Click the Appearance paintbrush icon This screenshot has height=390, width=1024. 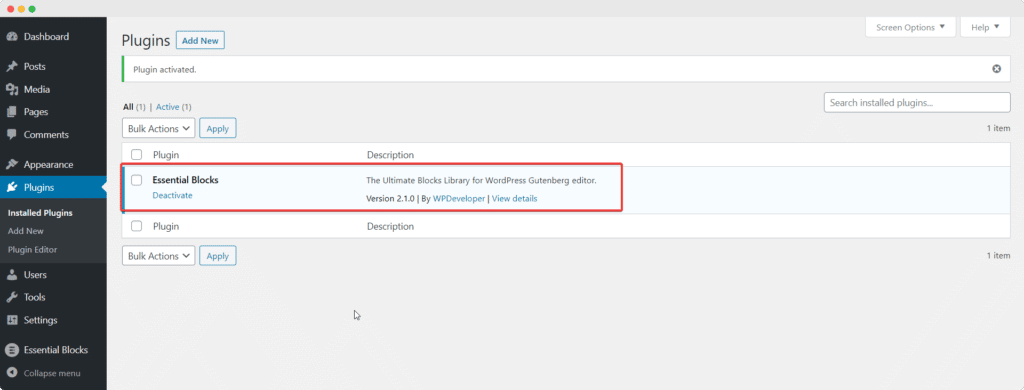point(12,165)
